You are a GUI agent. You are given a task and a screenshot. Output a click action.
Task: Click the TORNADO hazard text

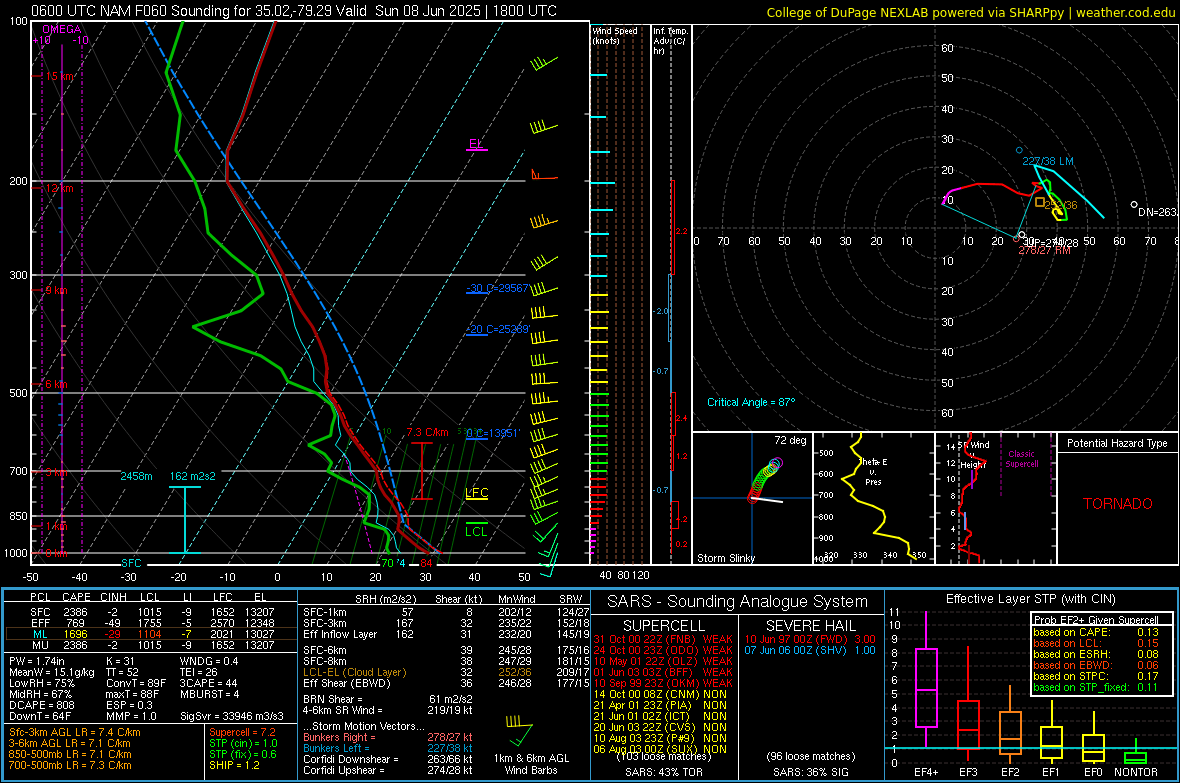[1118, 504]
